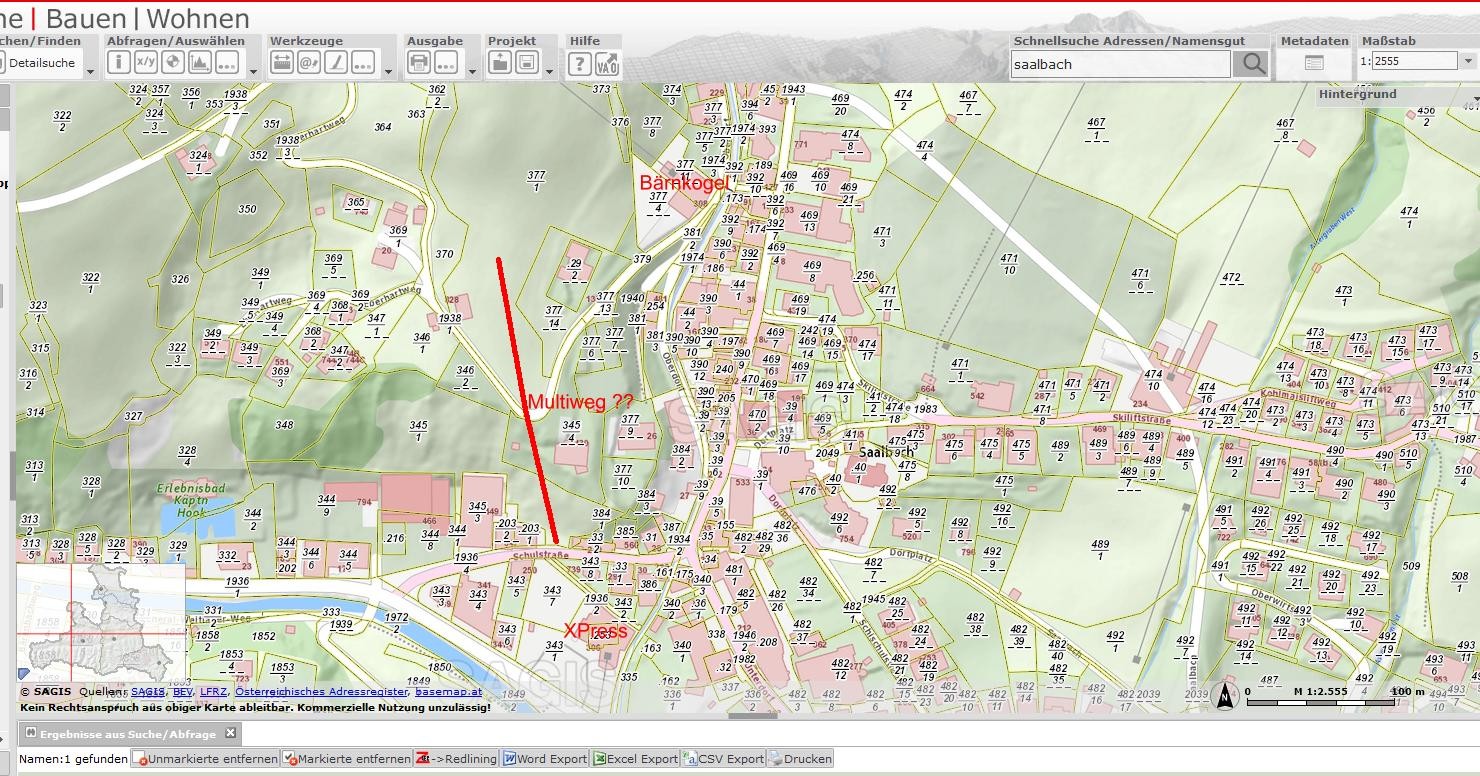1480x776 pixels.
Task: Open the basemap.at source link
Action: pos(448,692)
